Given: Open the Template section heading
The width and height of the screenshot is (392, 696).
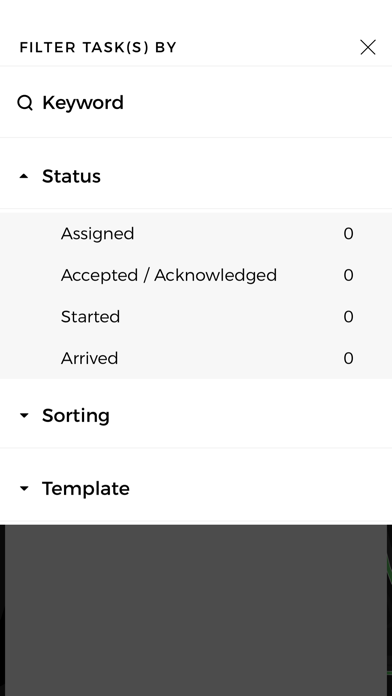Looking at the screenshot, I should pos(86,488).
